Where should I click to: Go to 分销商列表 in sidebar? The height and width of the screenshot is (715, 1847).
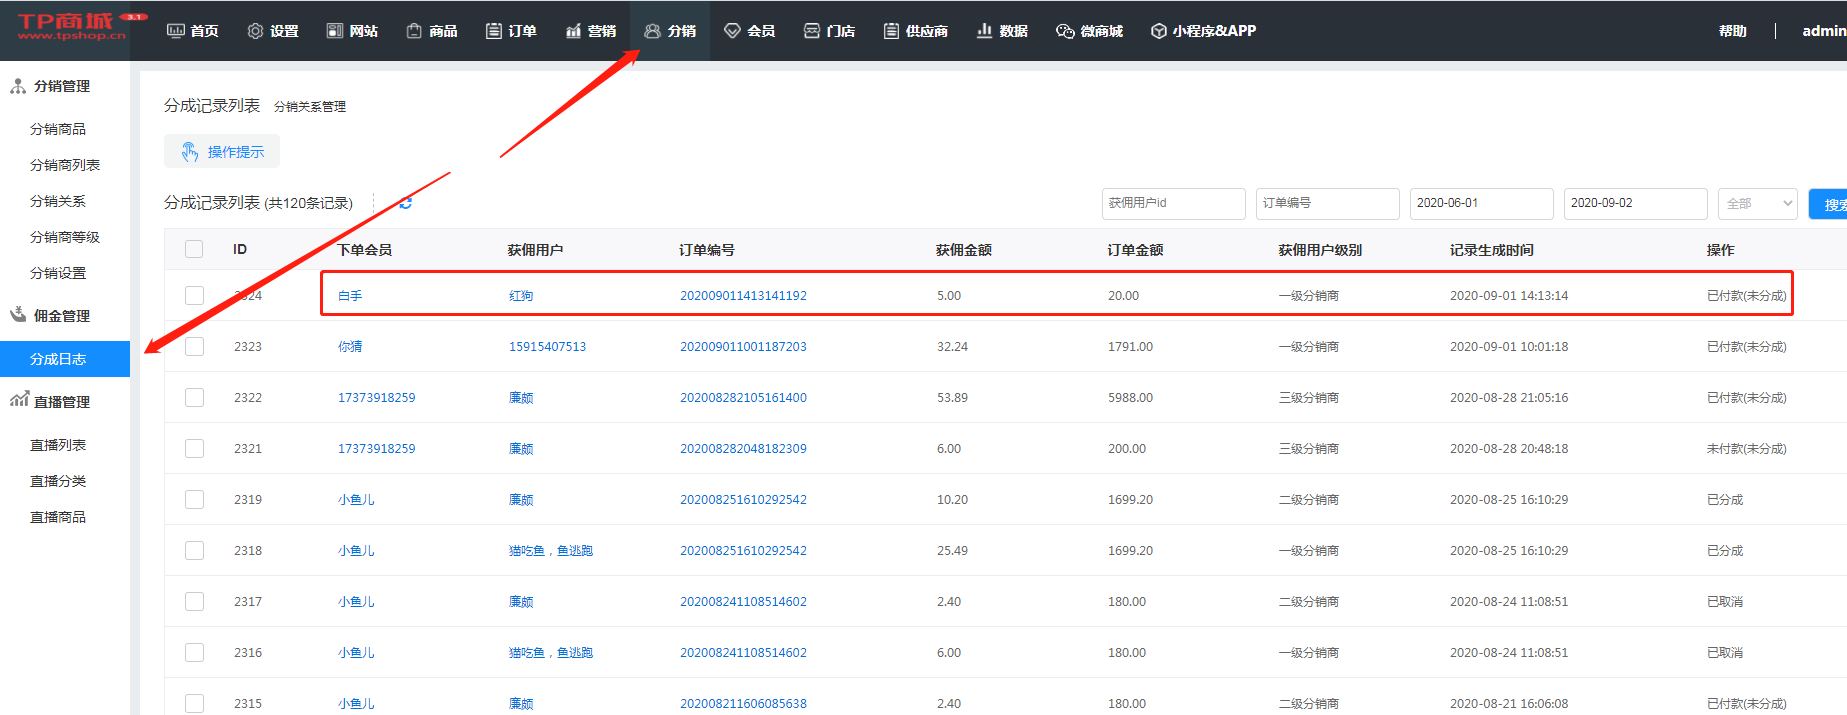tap(65, 165)
